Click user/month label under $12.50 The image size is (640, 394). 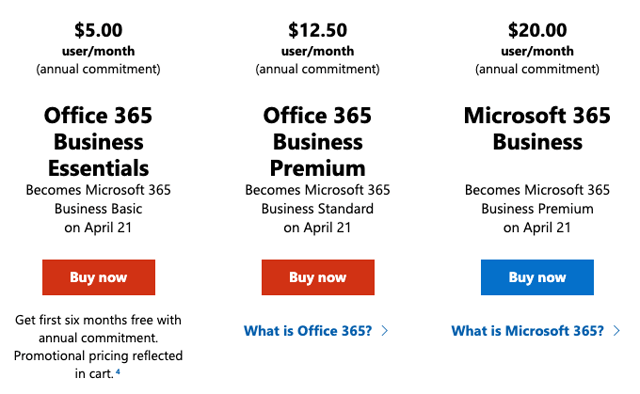pos(318,51)
